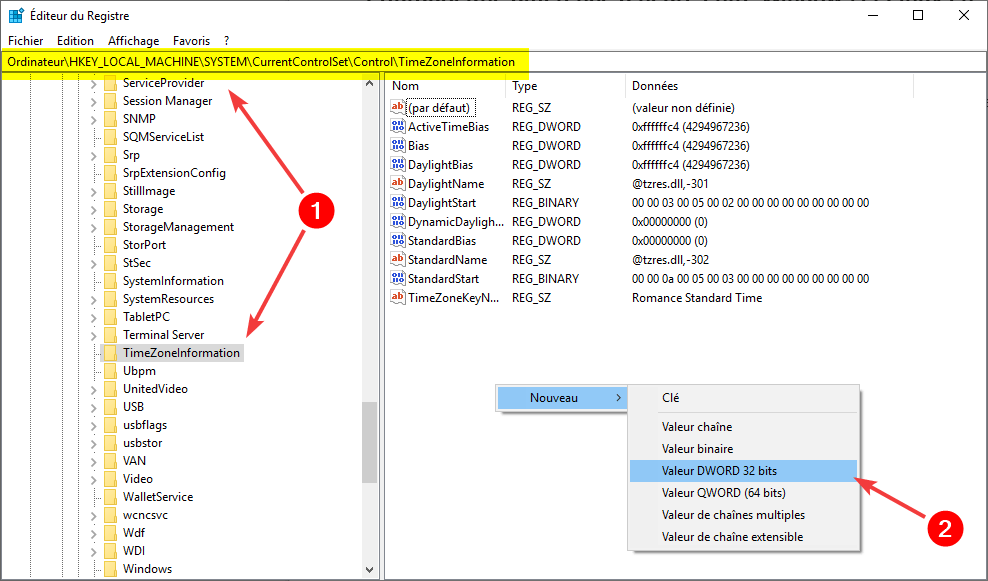The width and height of the screenshot is (988, 581).
Task: Click the Windows folder icon
Action: (110, 569)
